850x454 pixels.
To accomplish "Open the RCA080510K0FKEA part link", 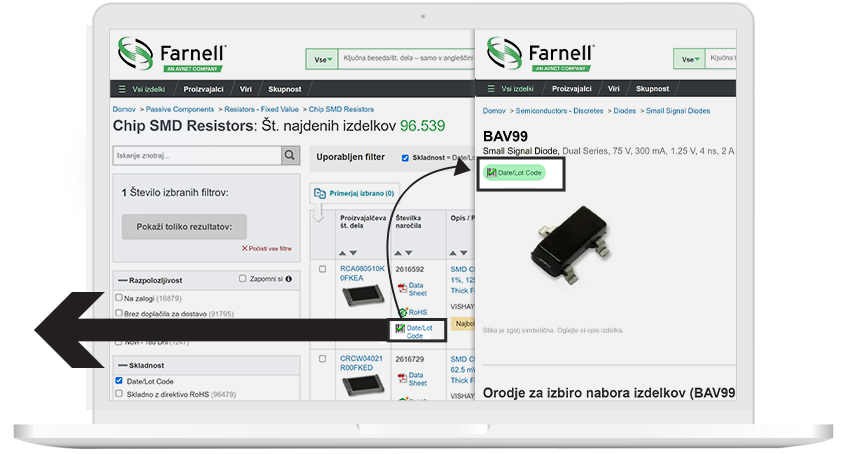I will [x=362, y=273].
